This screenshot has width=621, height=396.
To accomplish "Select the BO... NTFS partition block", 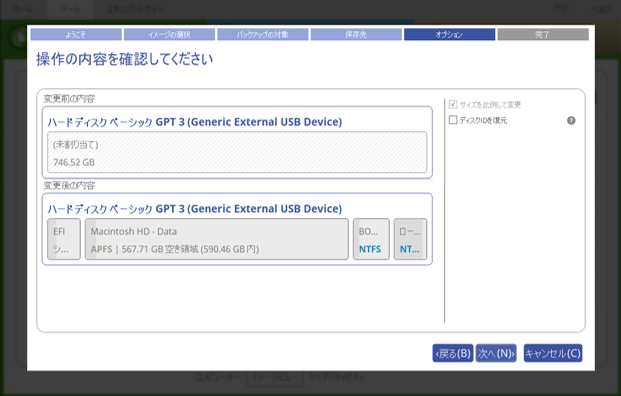I will pos(371,239).
